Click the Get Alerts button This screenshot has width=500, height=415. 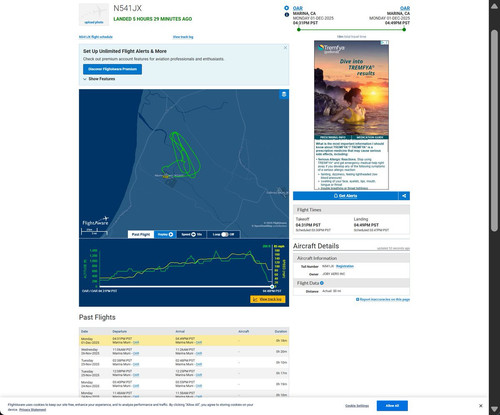click(345, 196)
